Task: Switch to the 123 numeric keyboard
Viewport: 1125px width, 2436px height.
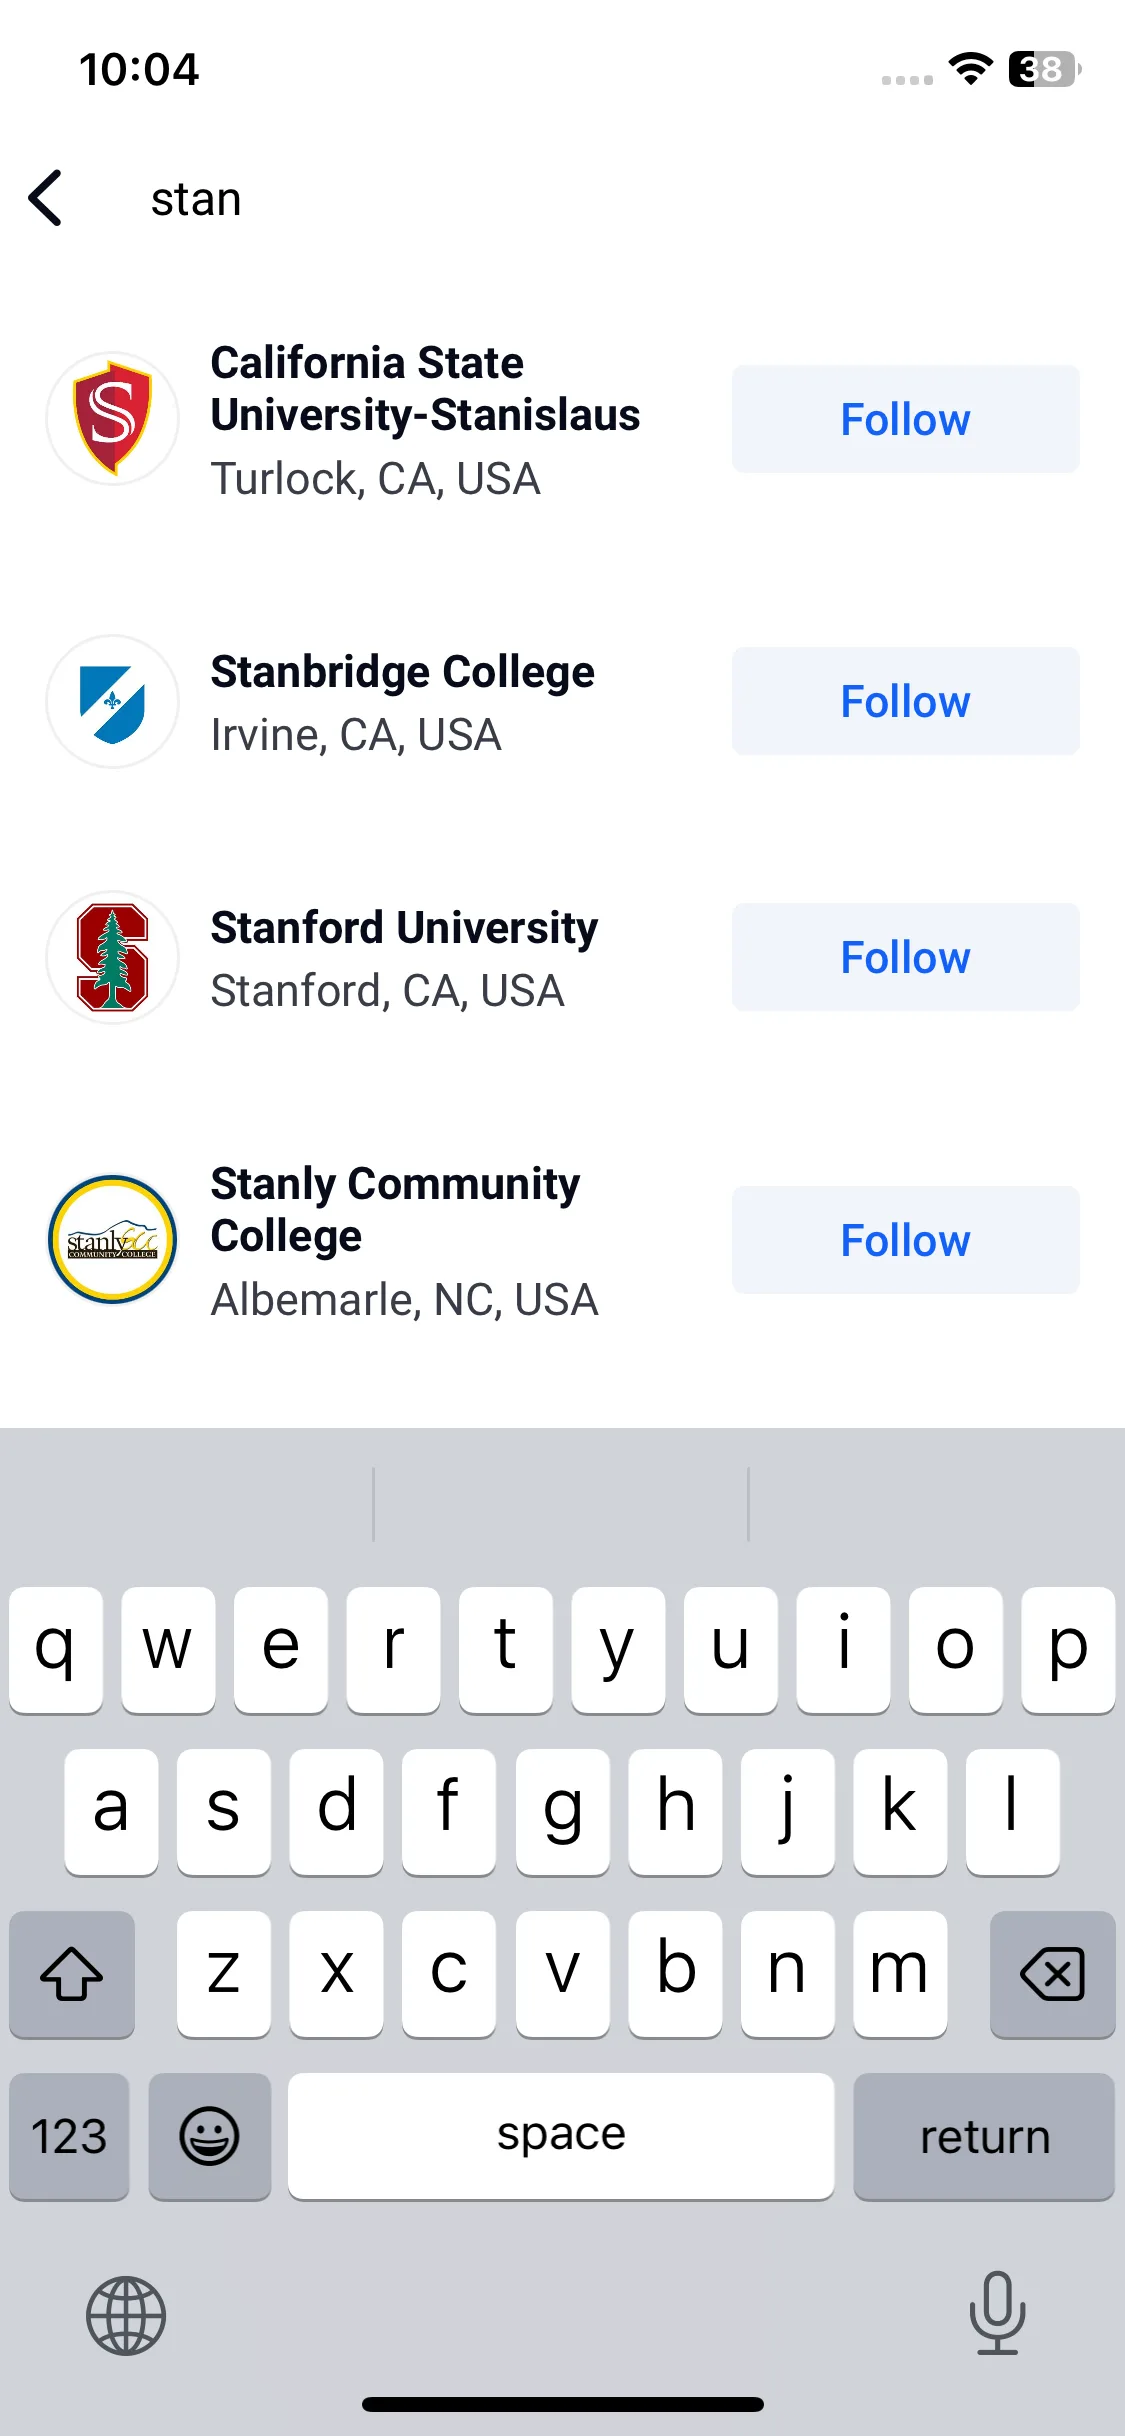Action: point(69,2136)
